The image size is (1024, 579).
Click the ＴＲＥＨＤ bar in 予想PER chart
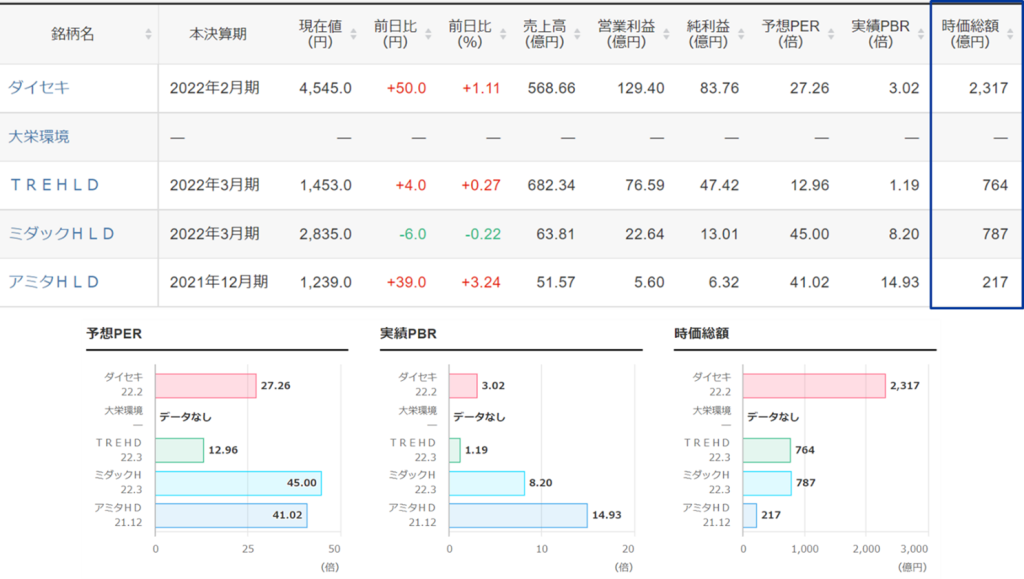pyautogui.click(x=180, y=450)
